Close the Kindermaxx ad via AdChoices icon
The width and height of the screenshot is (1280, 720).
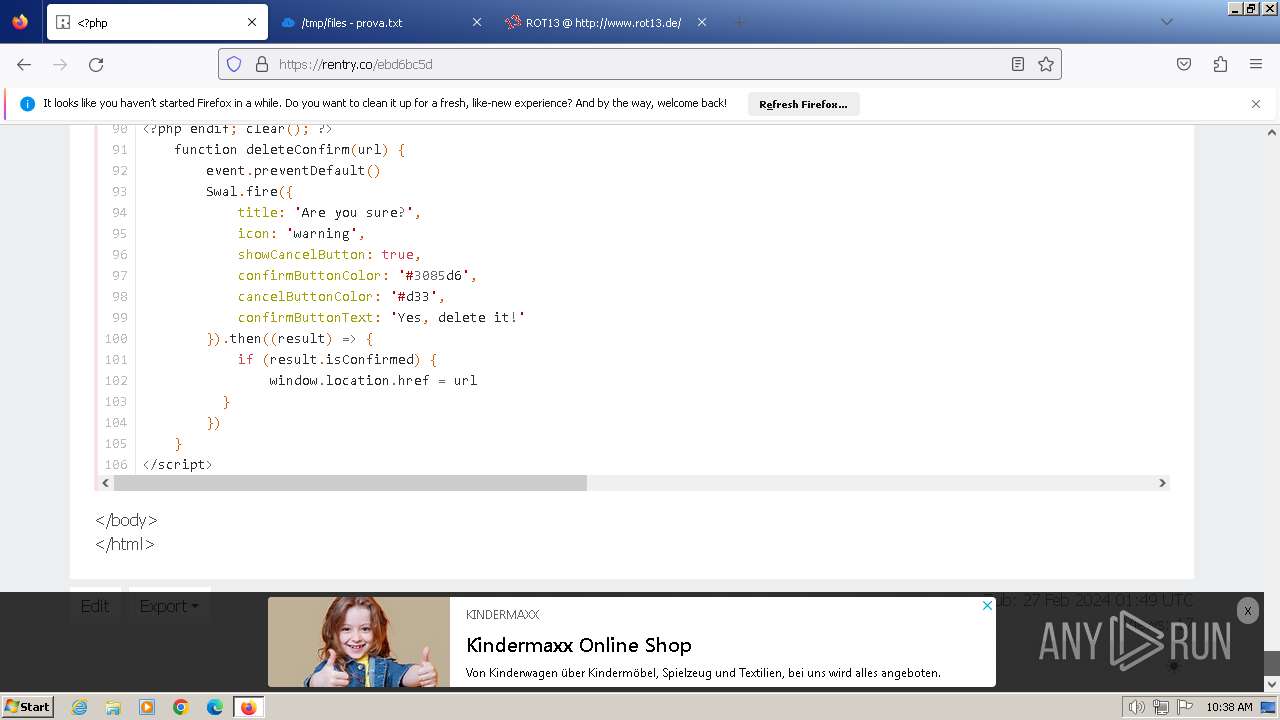pyautogui.click(x=987, y=605)
